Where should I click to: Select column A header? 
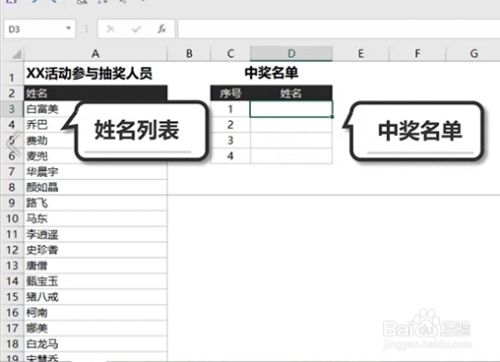(96, 54)
